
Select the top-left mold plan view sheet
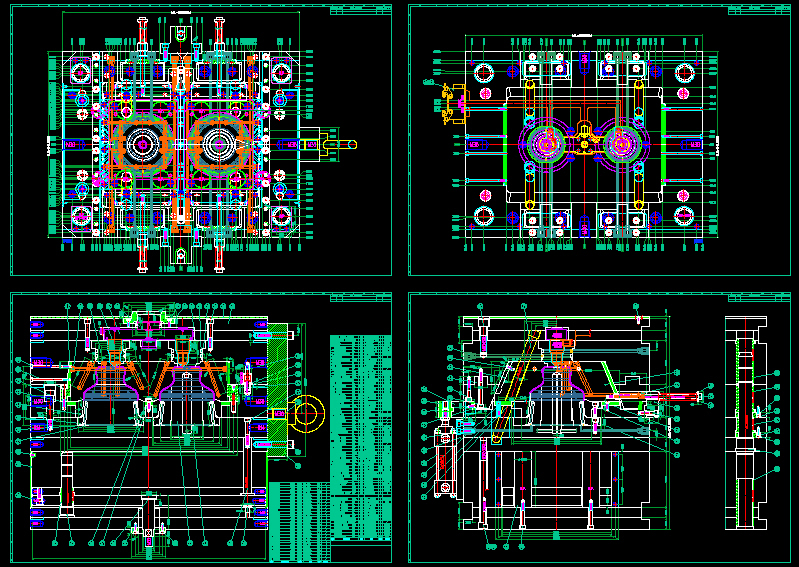click(x=201, y=141)
